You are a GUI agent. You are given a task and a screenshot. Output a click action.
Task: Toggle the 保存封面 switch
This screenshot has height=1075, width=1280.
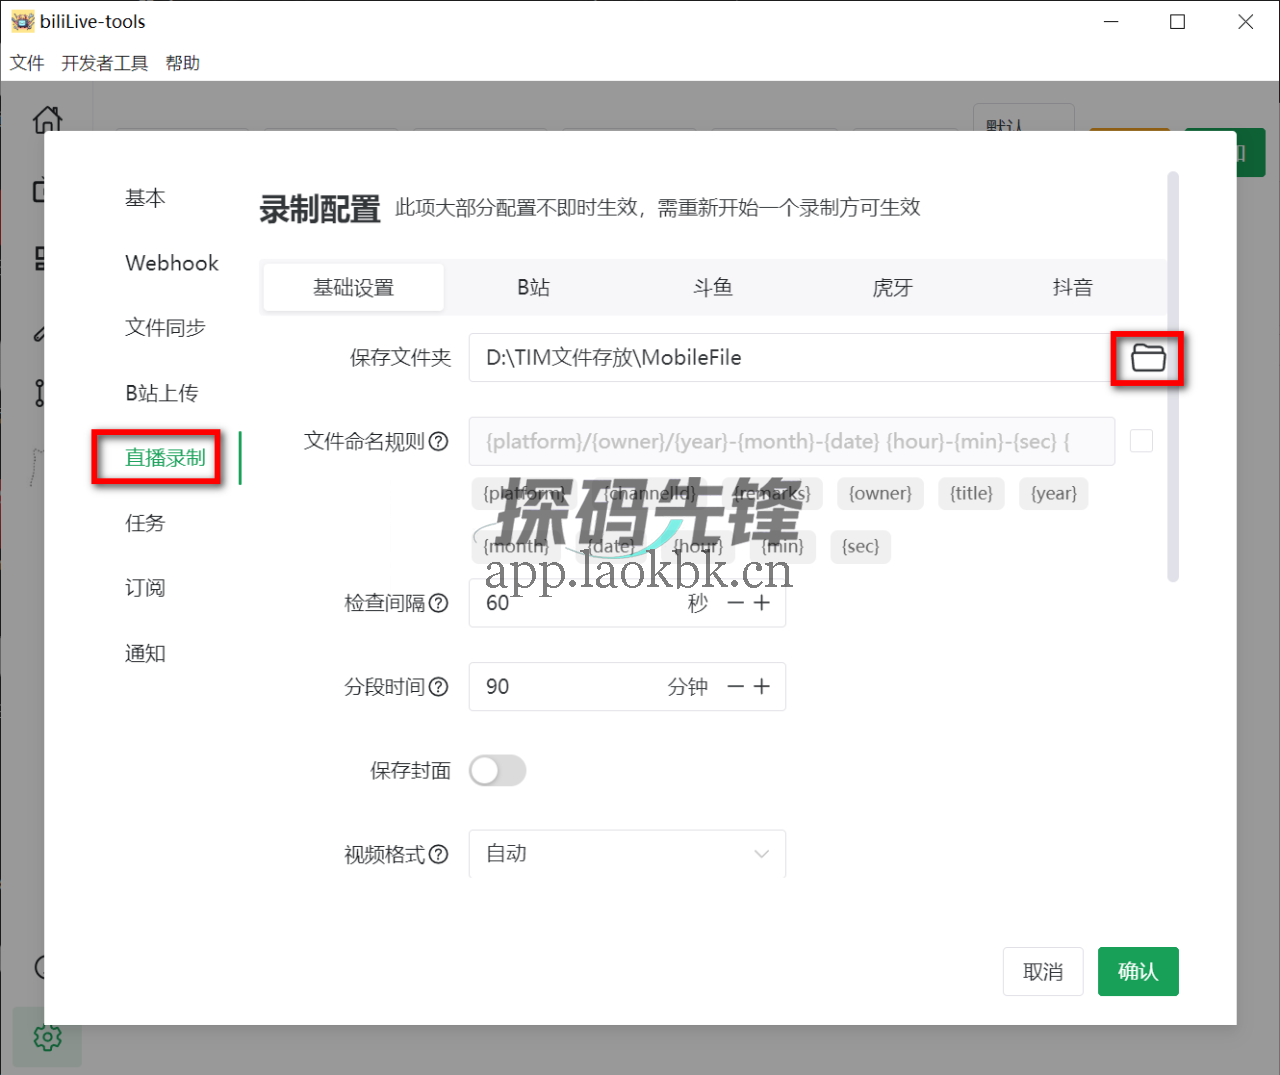tap(498, 770)
